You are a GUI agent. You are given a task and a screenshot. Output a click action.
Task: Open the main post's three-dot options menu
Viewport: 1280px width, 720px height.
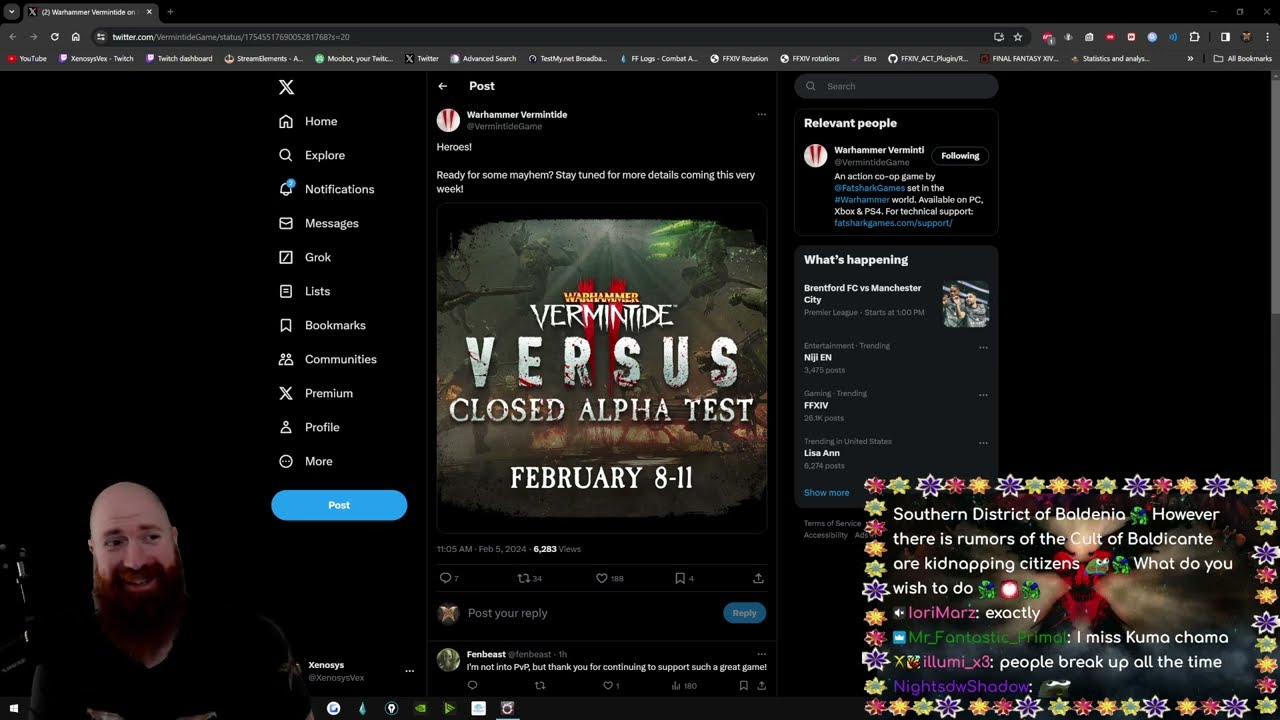761,114
